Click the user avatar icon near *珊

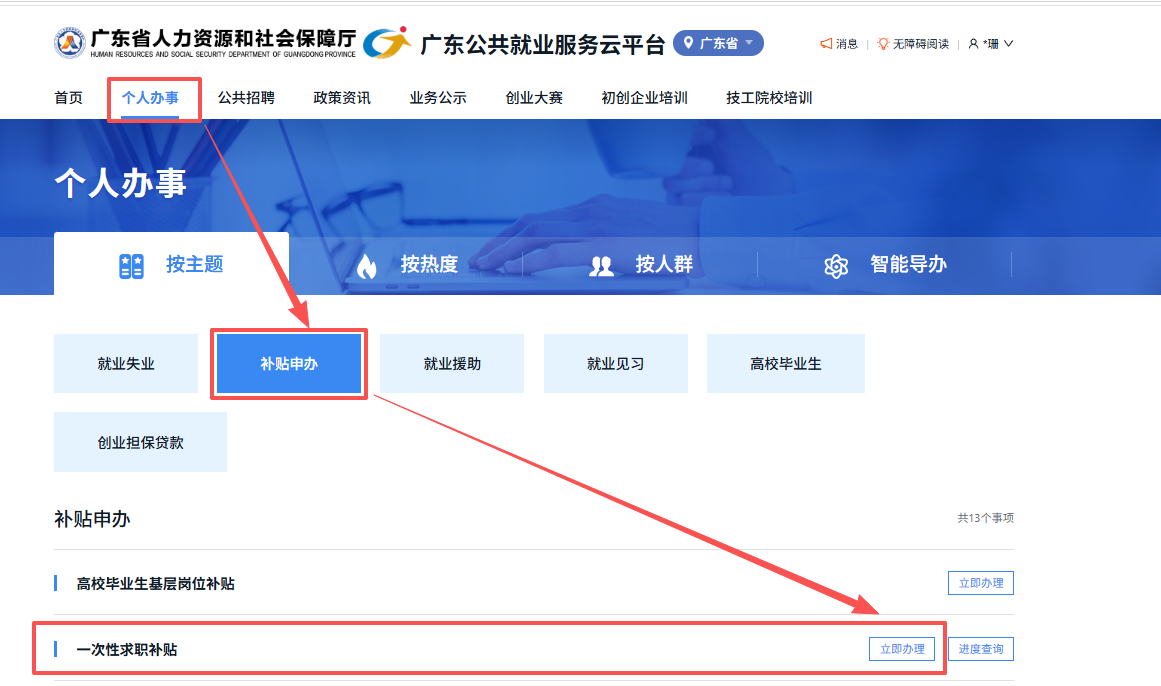974,44
